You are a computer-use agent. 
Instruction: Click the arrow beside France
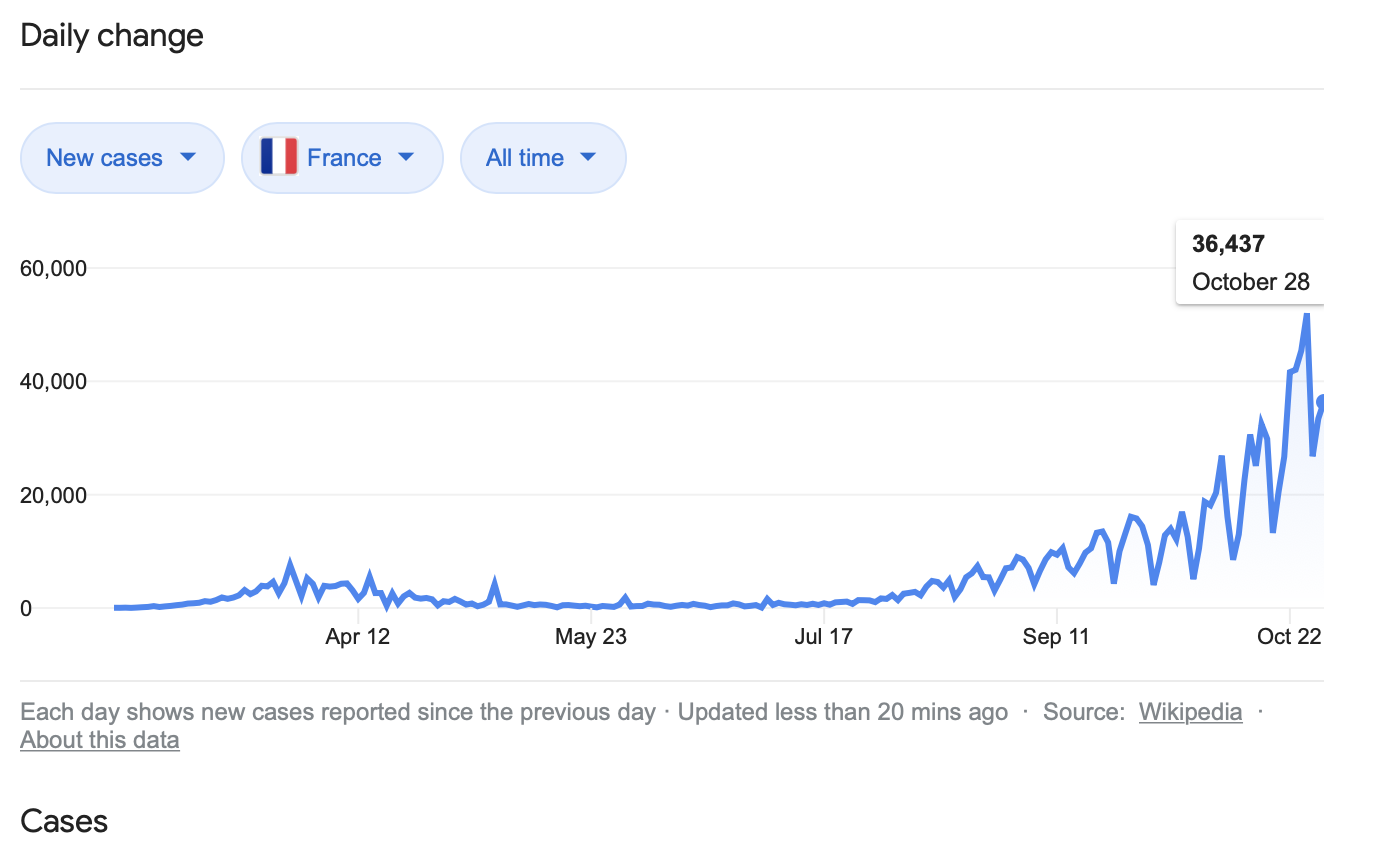click(405, 157)
